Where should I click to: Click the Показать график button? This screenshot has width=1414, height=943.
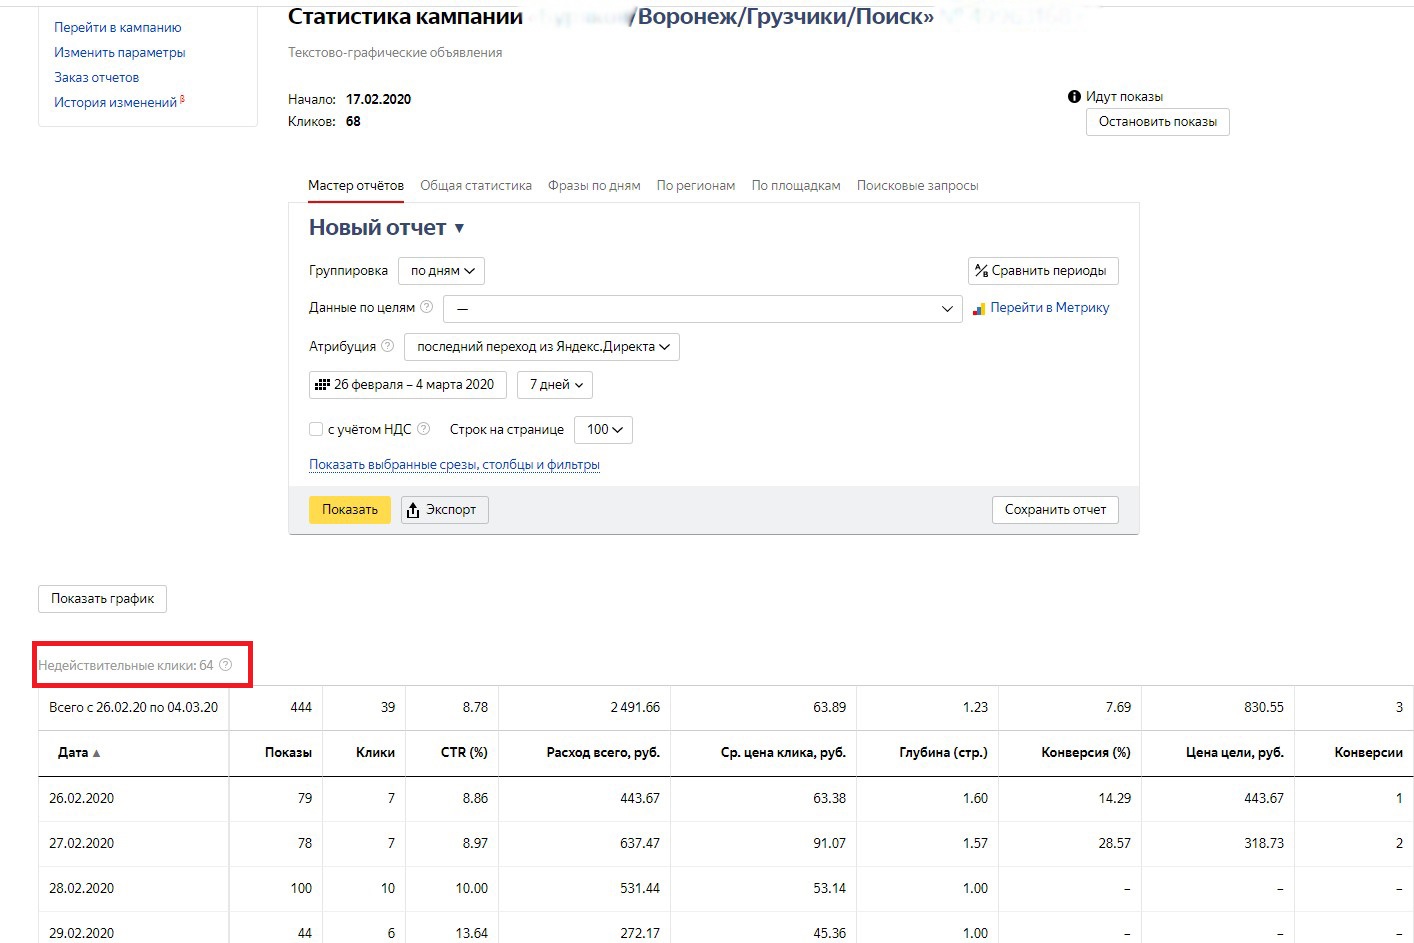pos(103,599)
